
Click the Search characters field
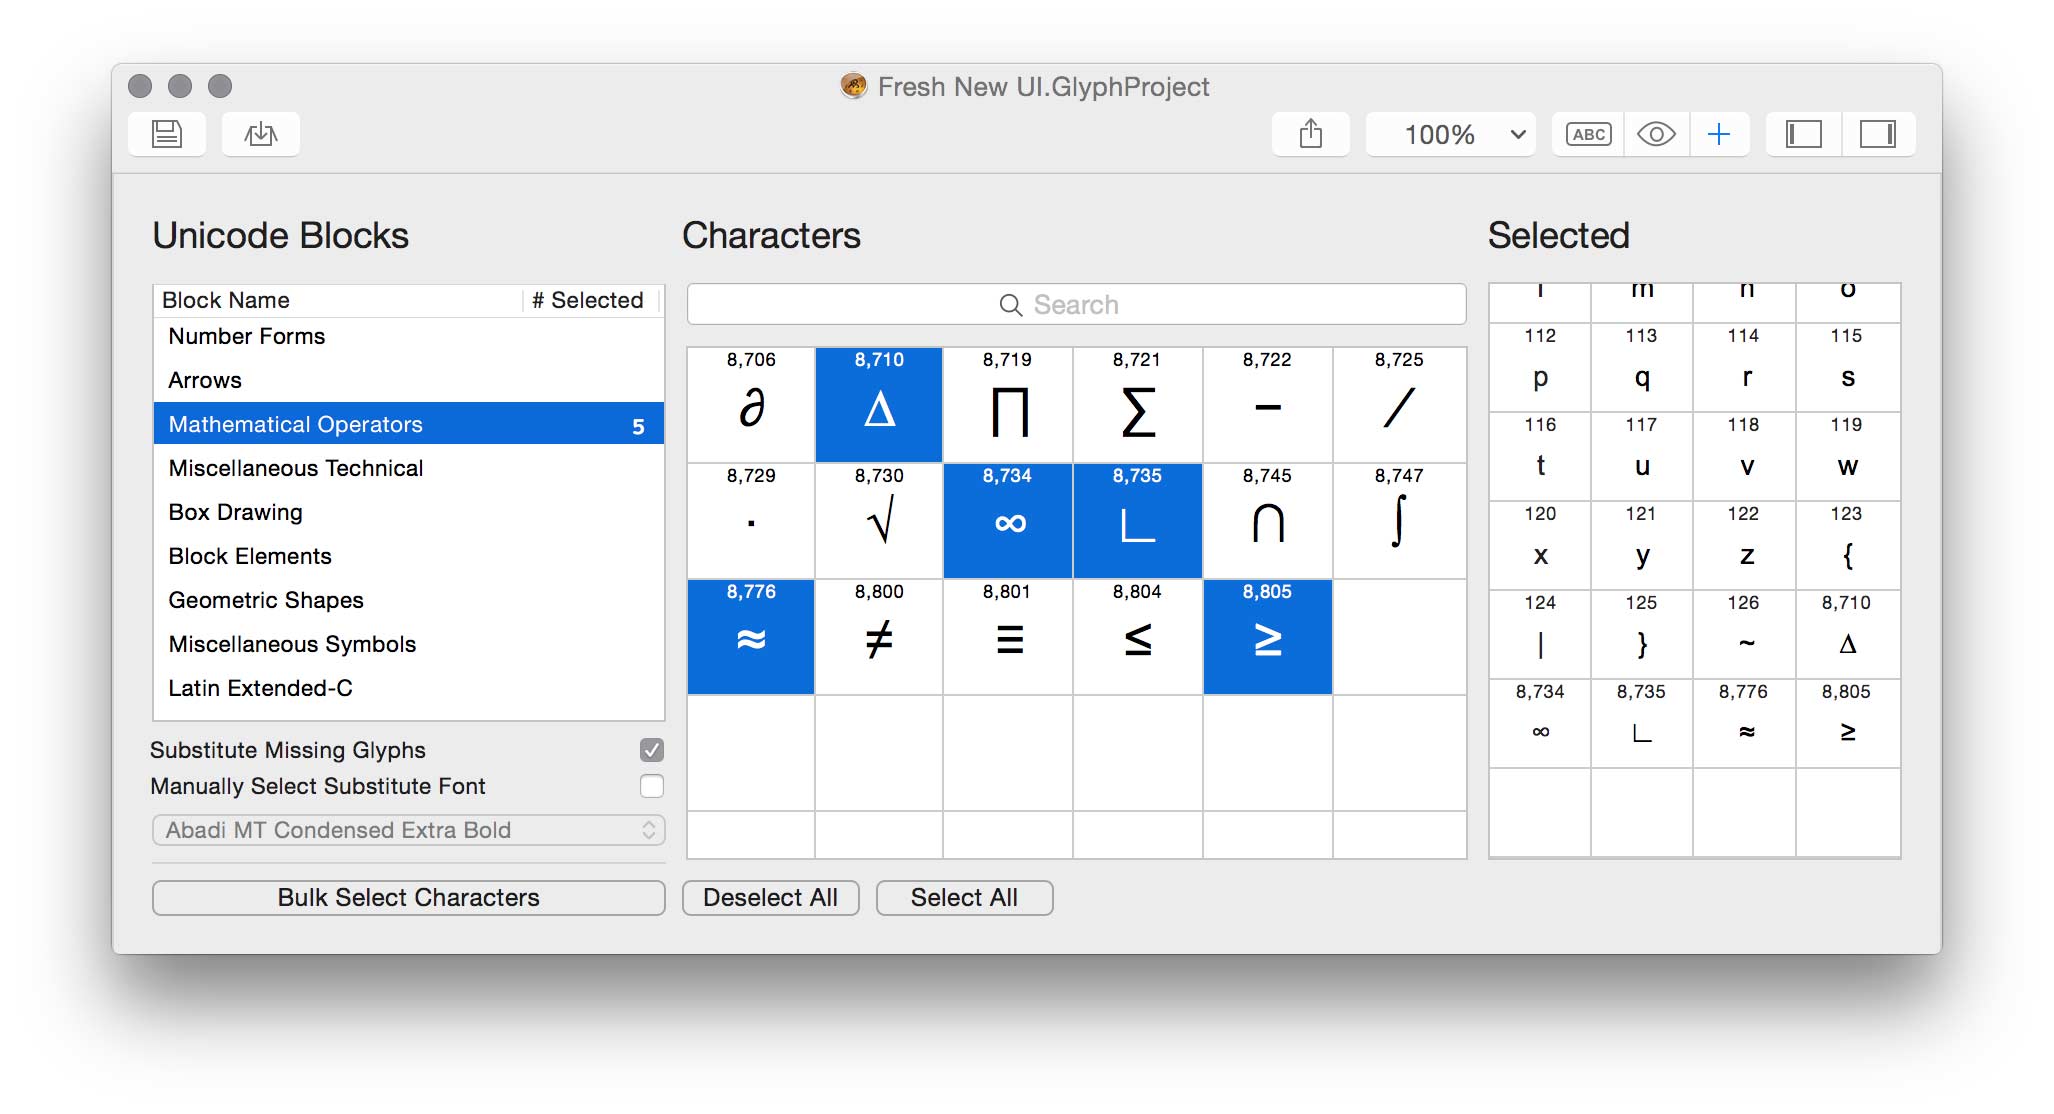1076,304
